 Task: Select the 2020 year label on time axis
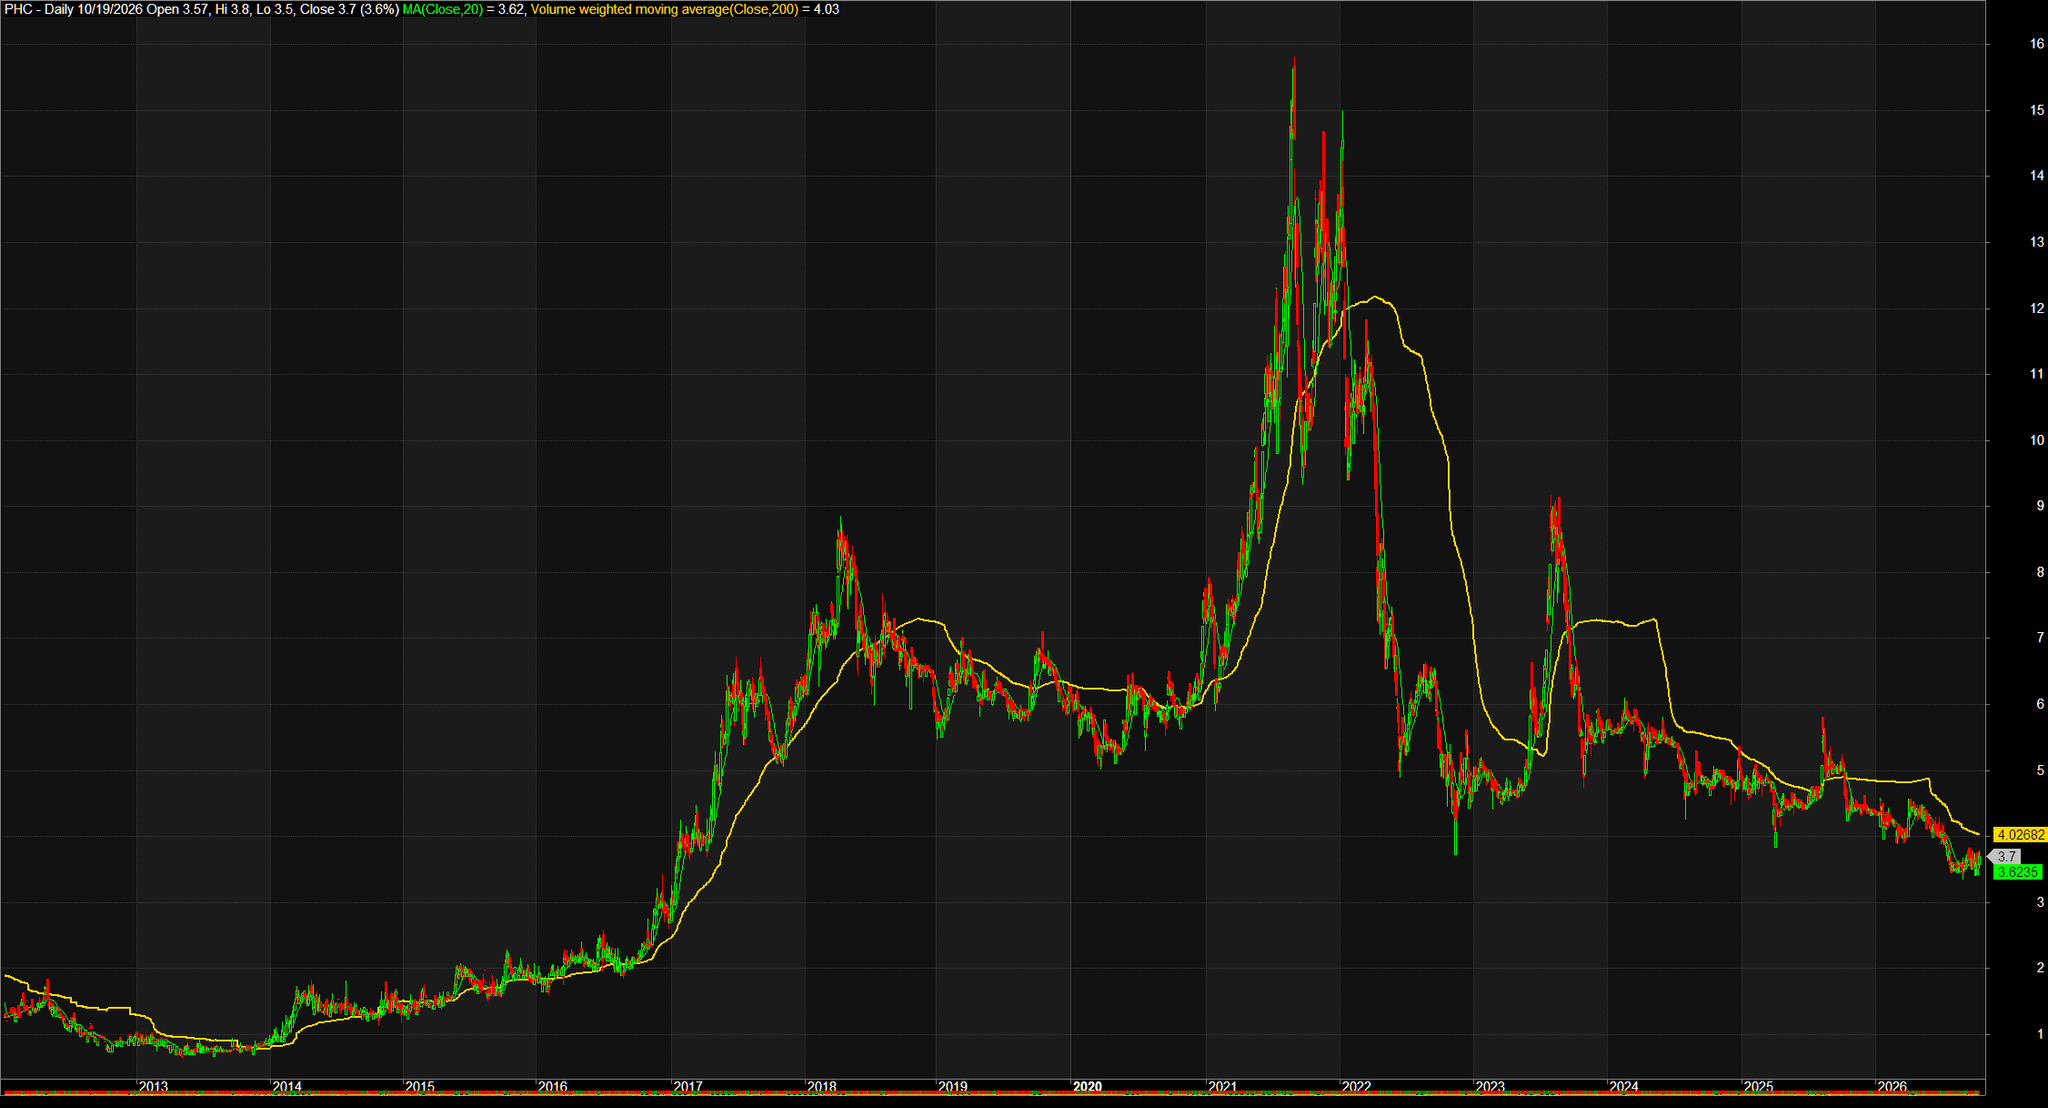pos(1087,1086)
